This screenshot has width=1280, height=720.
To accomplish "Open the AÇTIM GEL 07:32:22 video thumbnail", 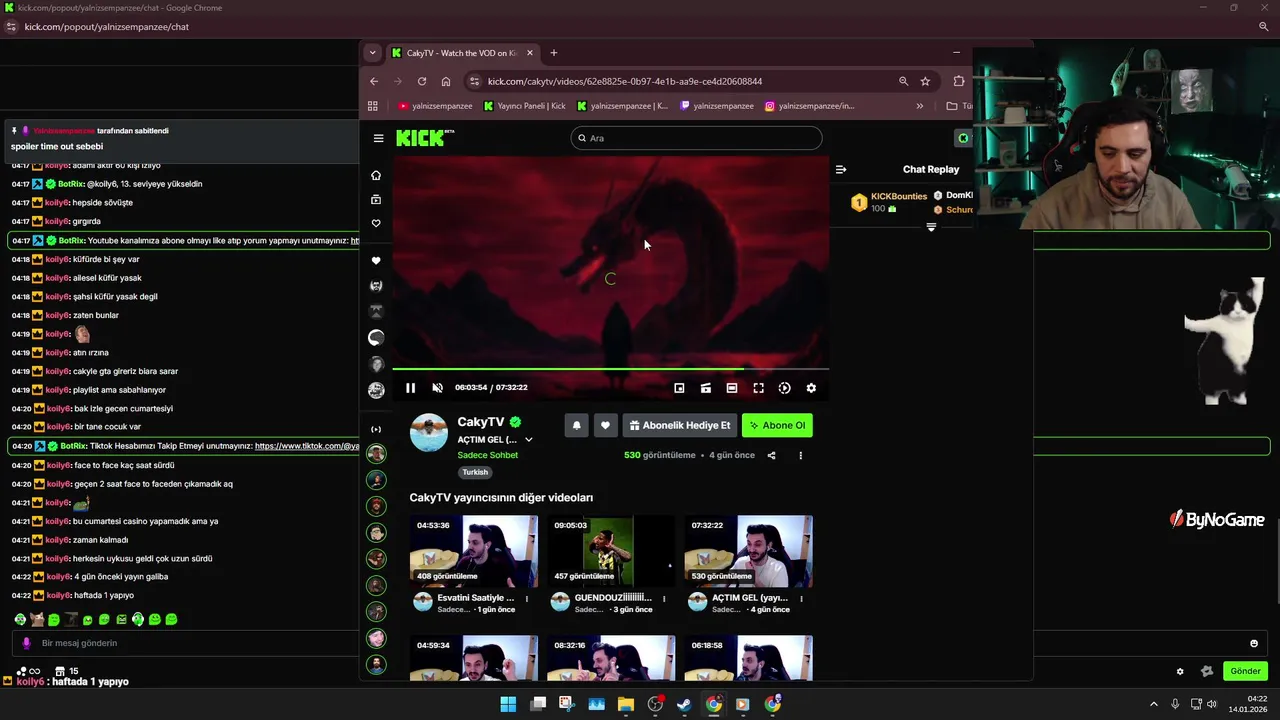I will click(x=748, y=550).
